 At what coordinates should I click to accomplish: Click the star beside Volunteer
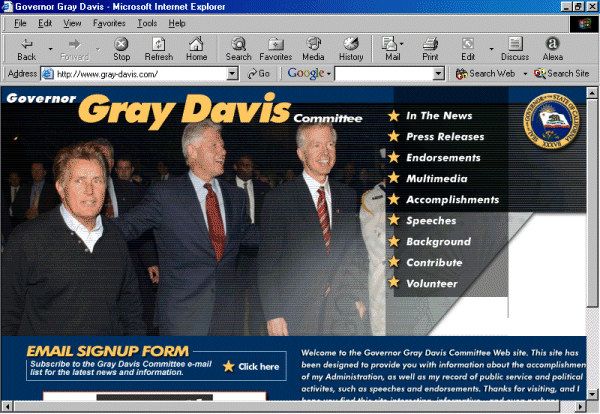coord(394,282)
